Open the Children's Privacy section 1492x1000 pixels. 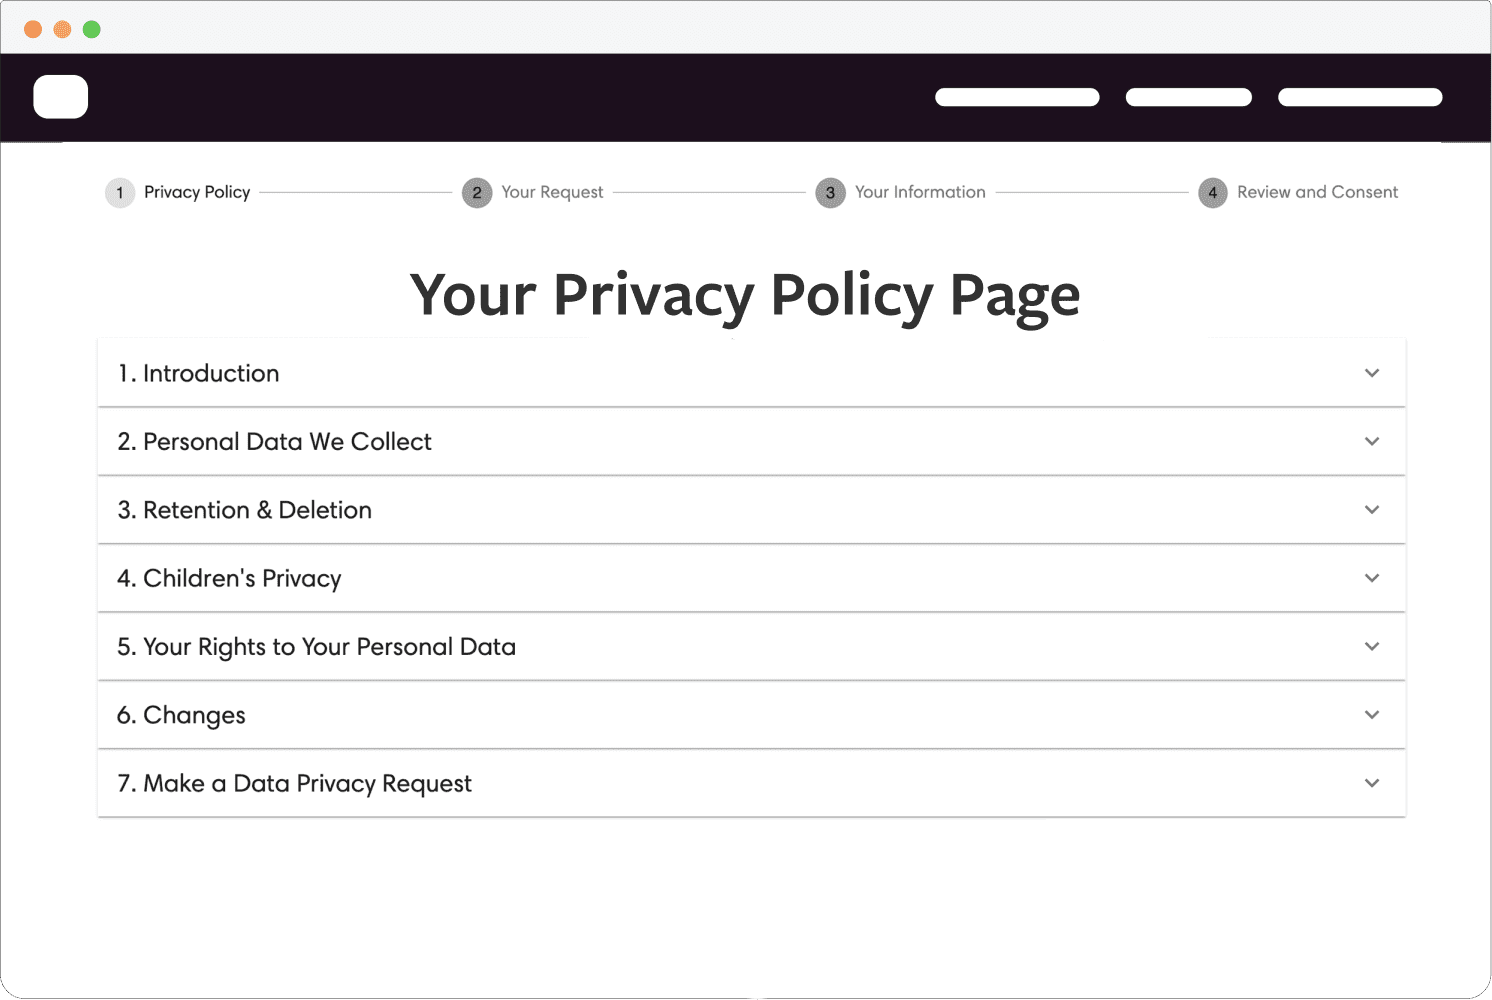(x=752, y=578)
